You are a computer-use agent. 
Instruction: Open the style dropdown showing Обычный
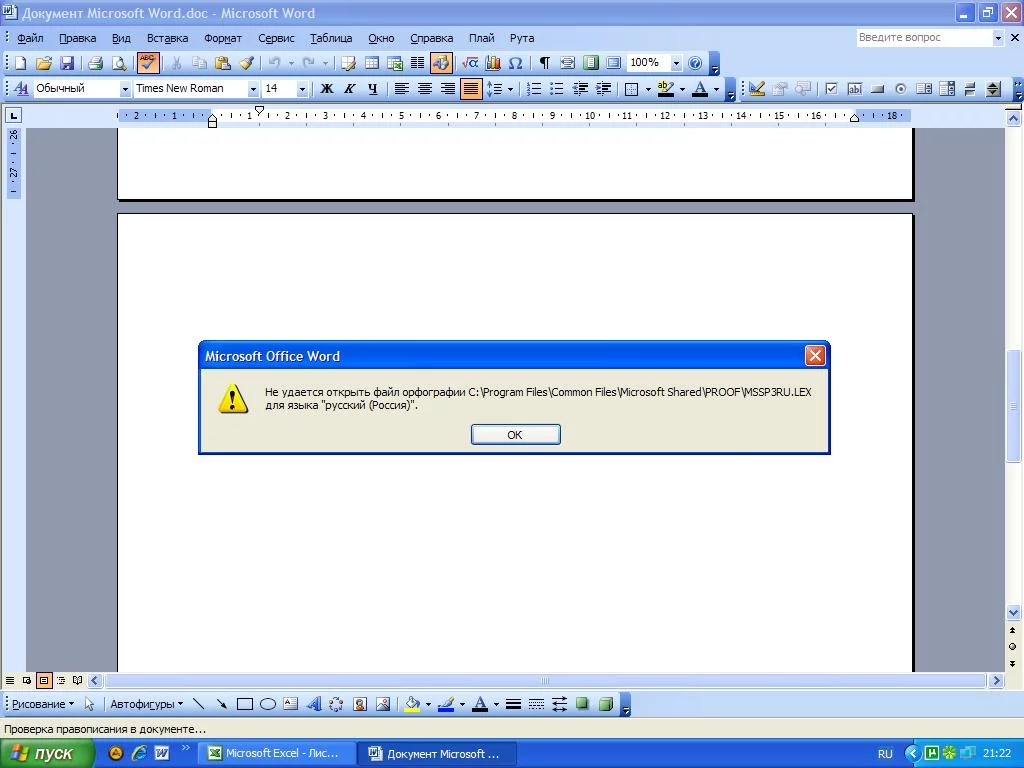(x=125, y=89)
